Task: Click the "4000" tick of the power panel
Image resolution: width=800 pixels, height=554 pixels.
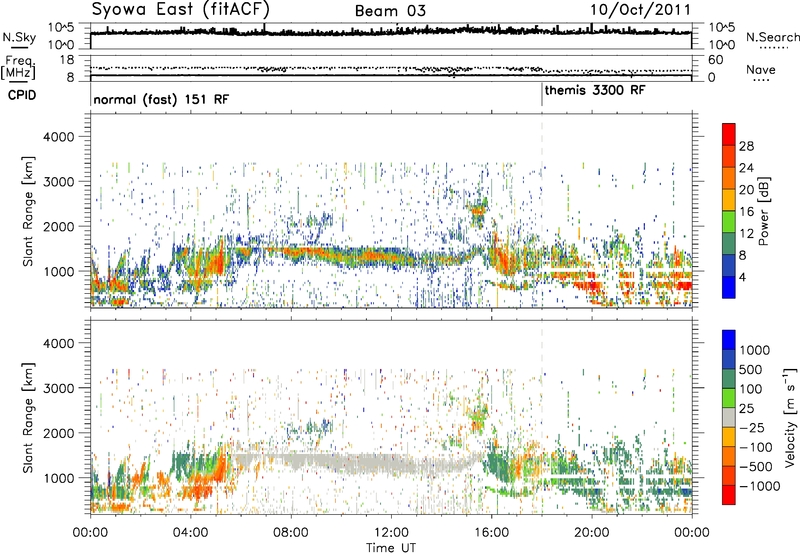Action: click(59, 137)
